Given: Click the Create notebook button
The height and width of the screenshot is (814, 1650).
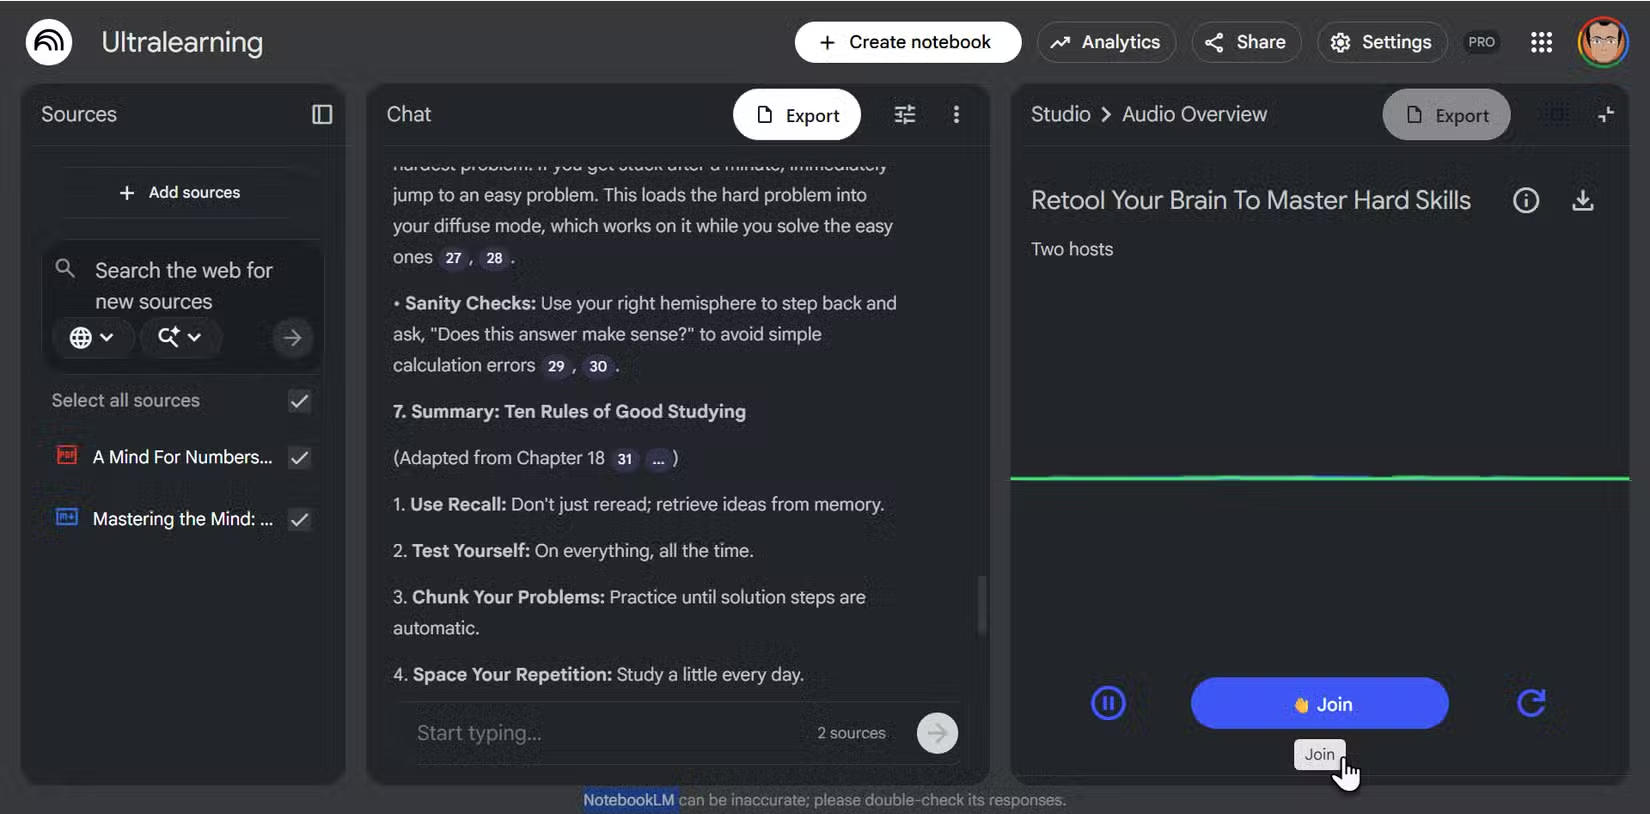Looking at the screenshot, I should (907, 42).
